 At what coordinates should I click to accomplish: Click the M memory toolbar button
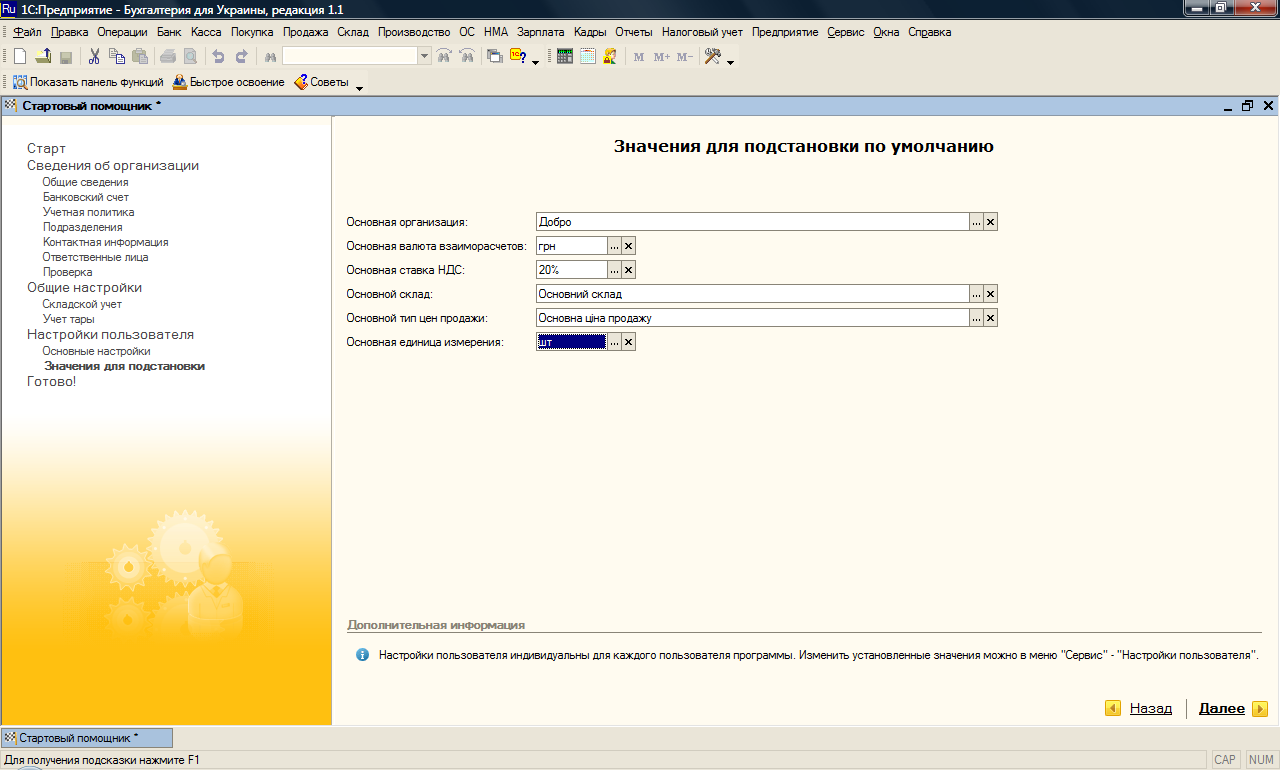tap(640, 57)
